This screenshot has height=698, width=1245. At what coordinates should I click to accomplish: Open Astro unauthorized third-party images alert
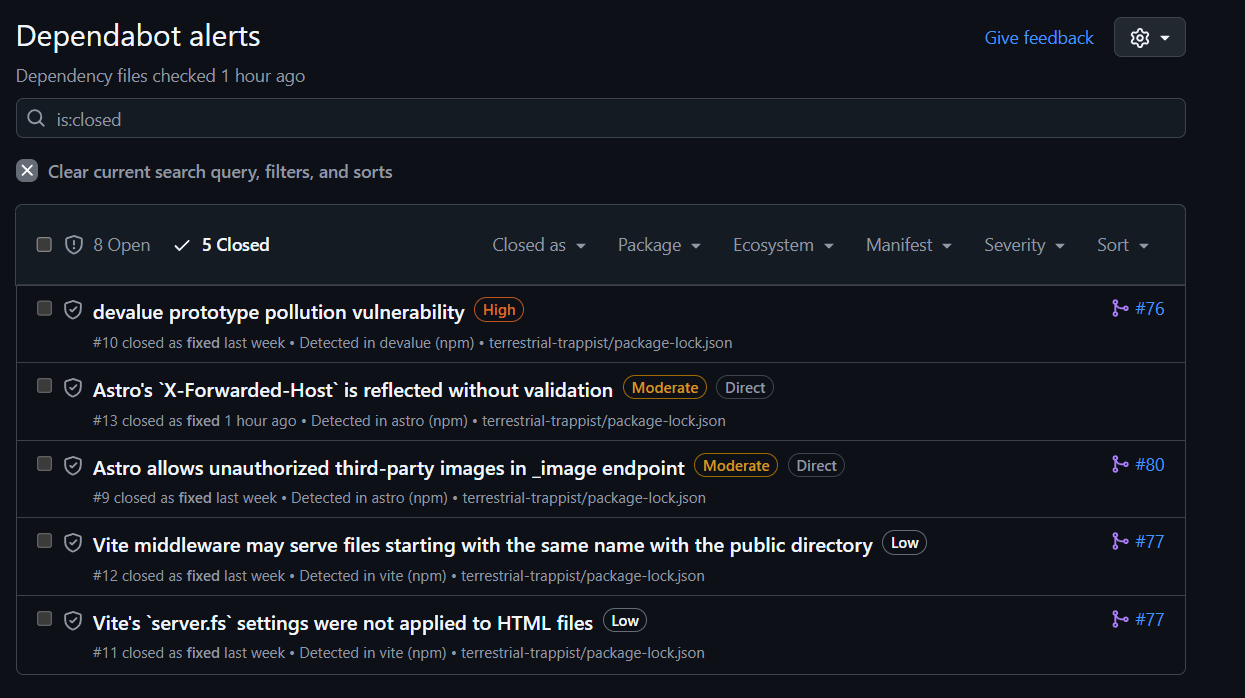[388, 468]
